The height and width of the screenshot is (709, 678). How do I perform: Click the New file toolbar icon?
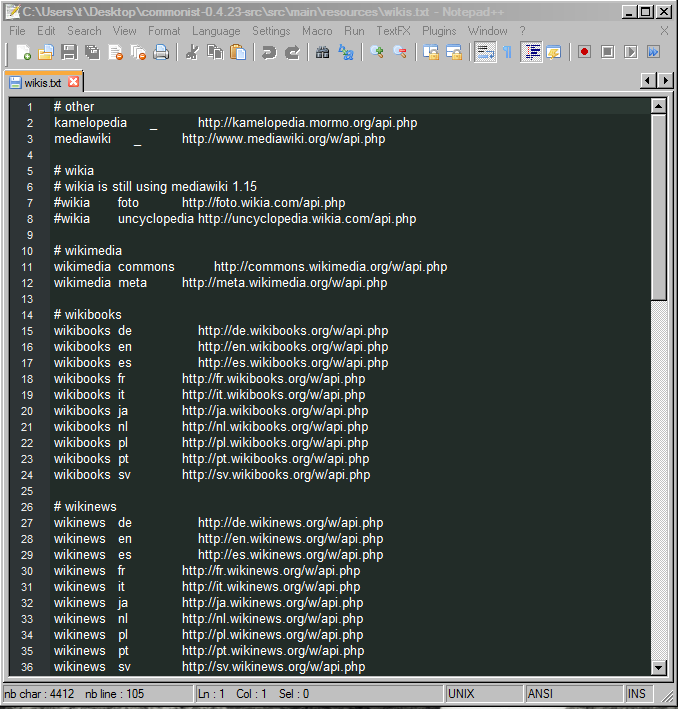(x=24, y=53)
